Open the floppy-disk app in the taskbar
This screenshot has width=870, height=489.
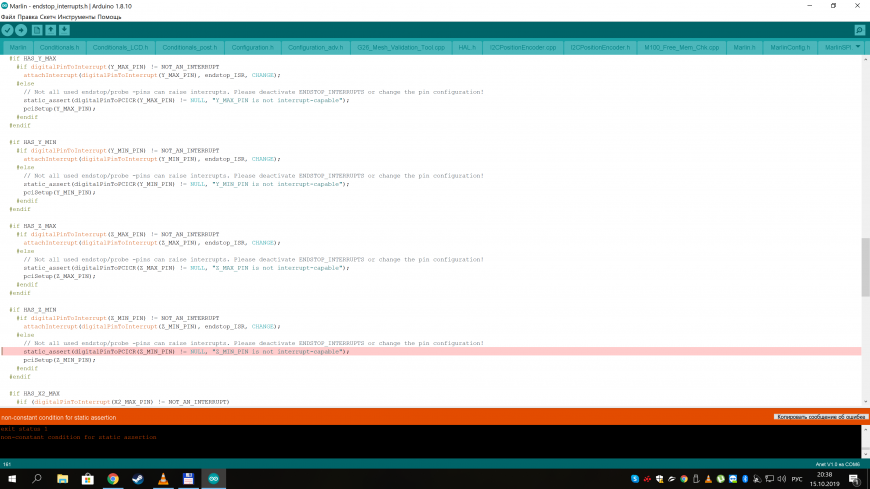click(188, 478)
